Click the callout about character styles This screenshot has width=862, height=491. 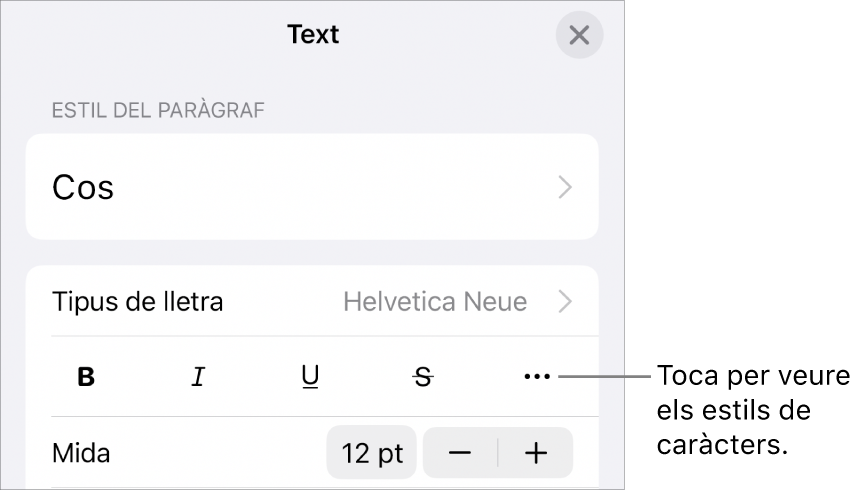(x=753, y=411)
